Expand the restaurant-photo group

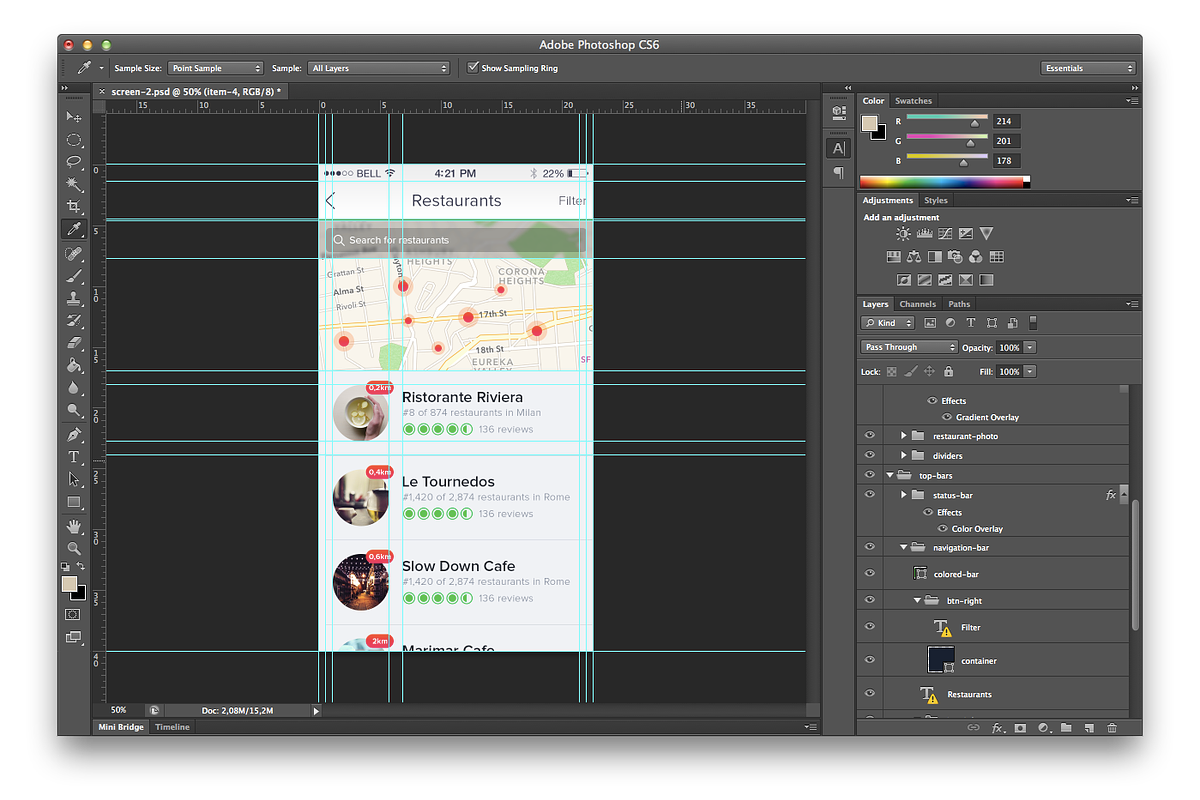[904, 436]
